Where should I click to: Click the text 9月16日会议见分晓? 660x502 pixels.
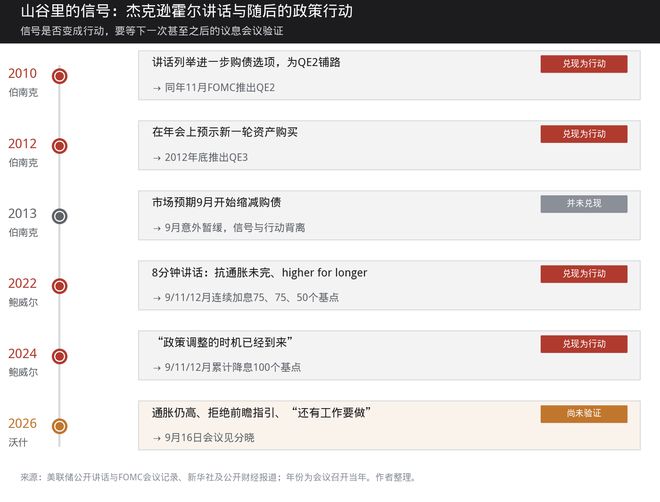pyautogui.click(x=210, y=438)
